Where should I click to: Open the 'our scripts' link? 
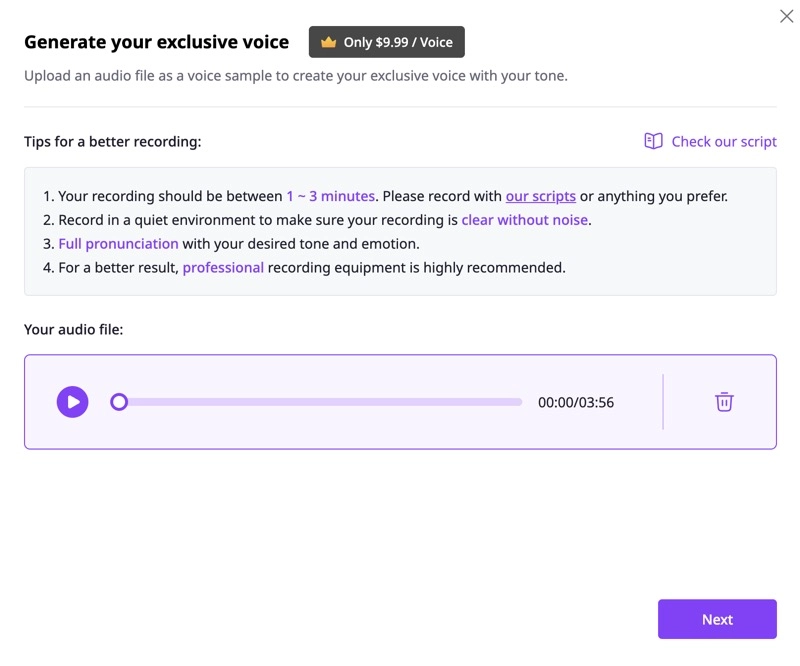tap(540, 196)
